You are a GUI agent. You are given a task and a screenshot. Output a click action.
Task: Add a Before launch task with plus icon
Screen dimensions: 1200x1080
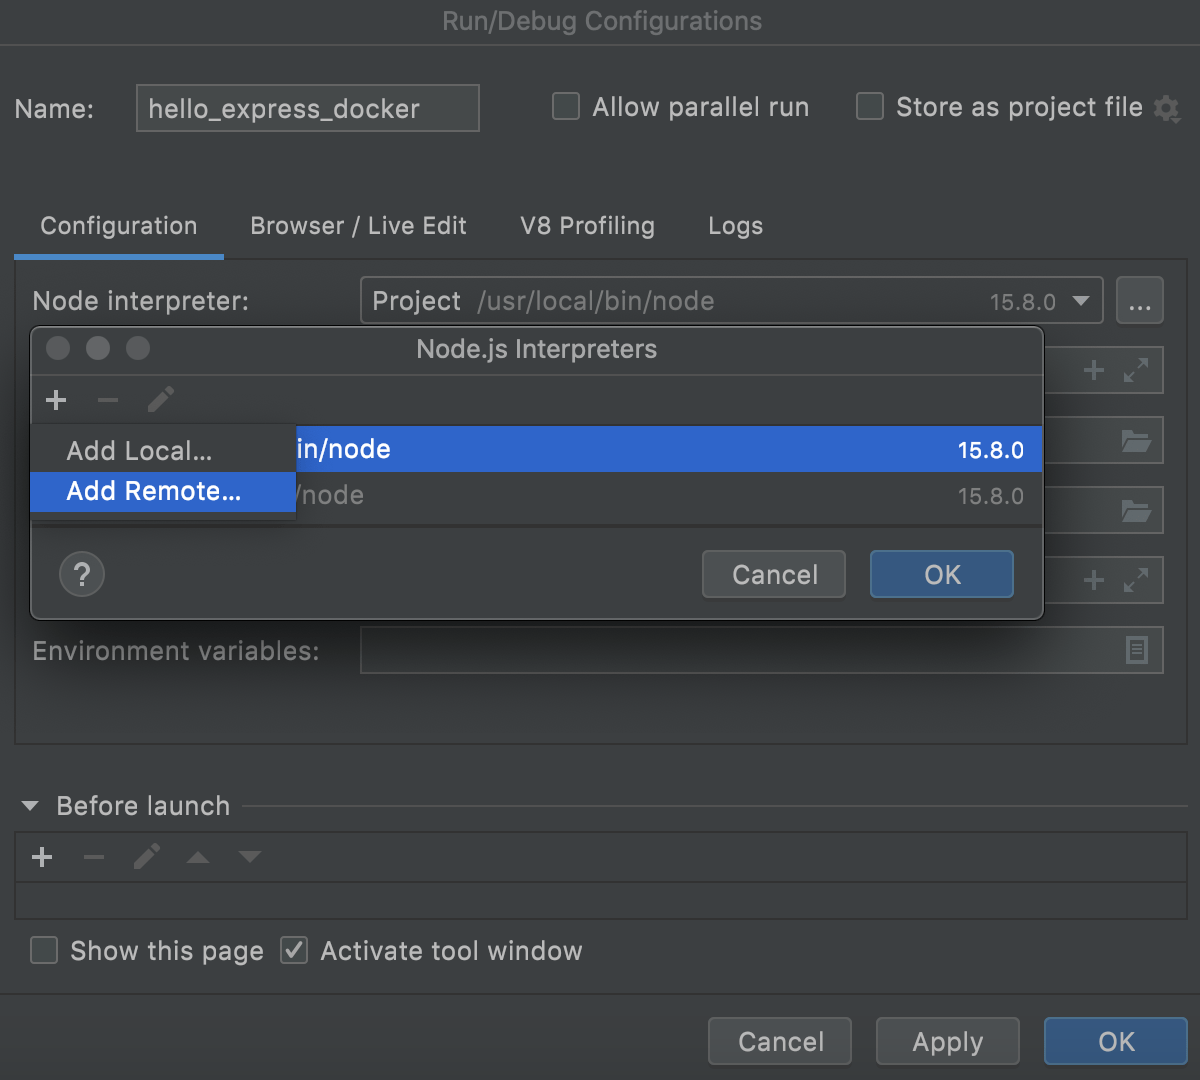click(42, 857)
